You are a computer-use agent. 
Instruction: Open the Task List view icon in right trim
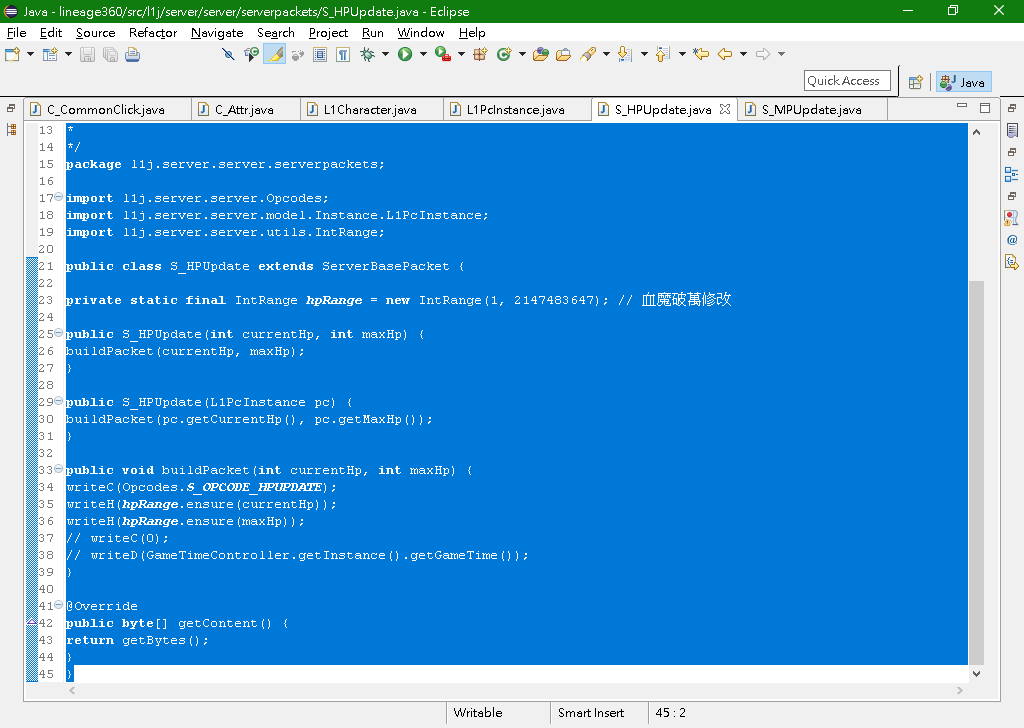1012,131
